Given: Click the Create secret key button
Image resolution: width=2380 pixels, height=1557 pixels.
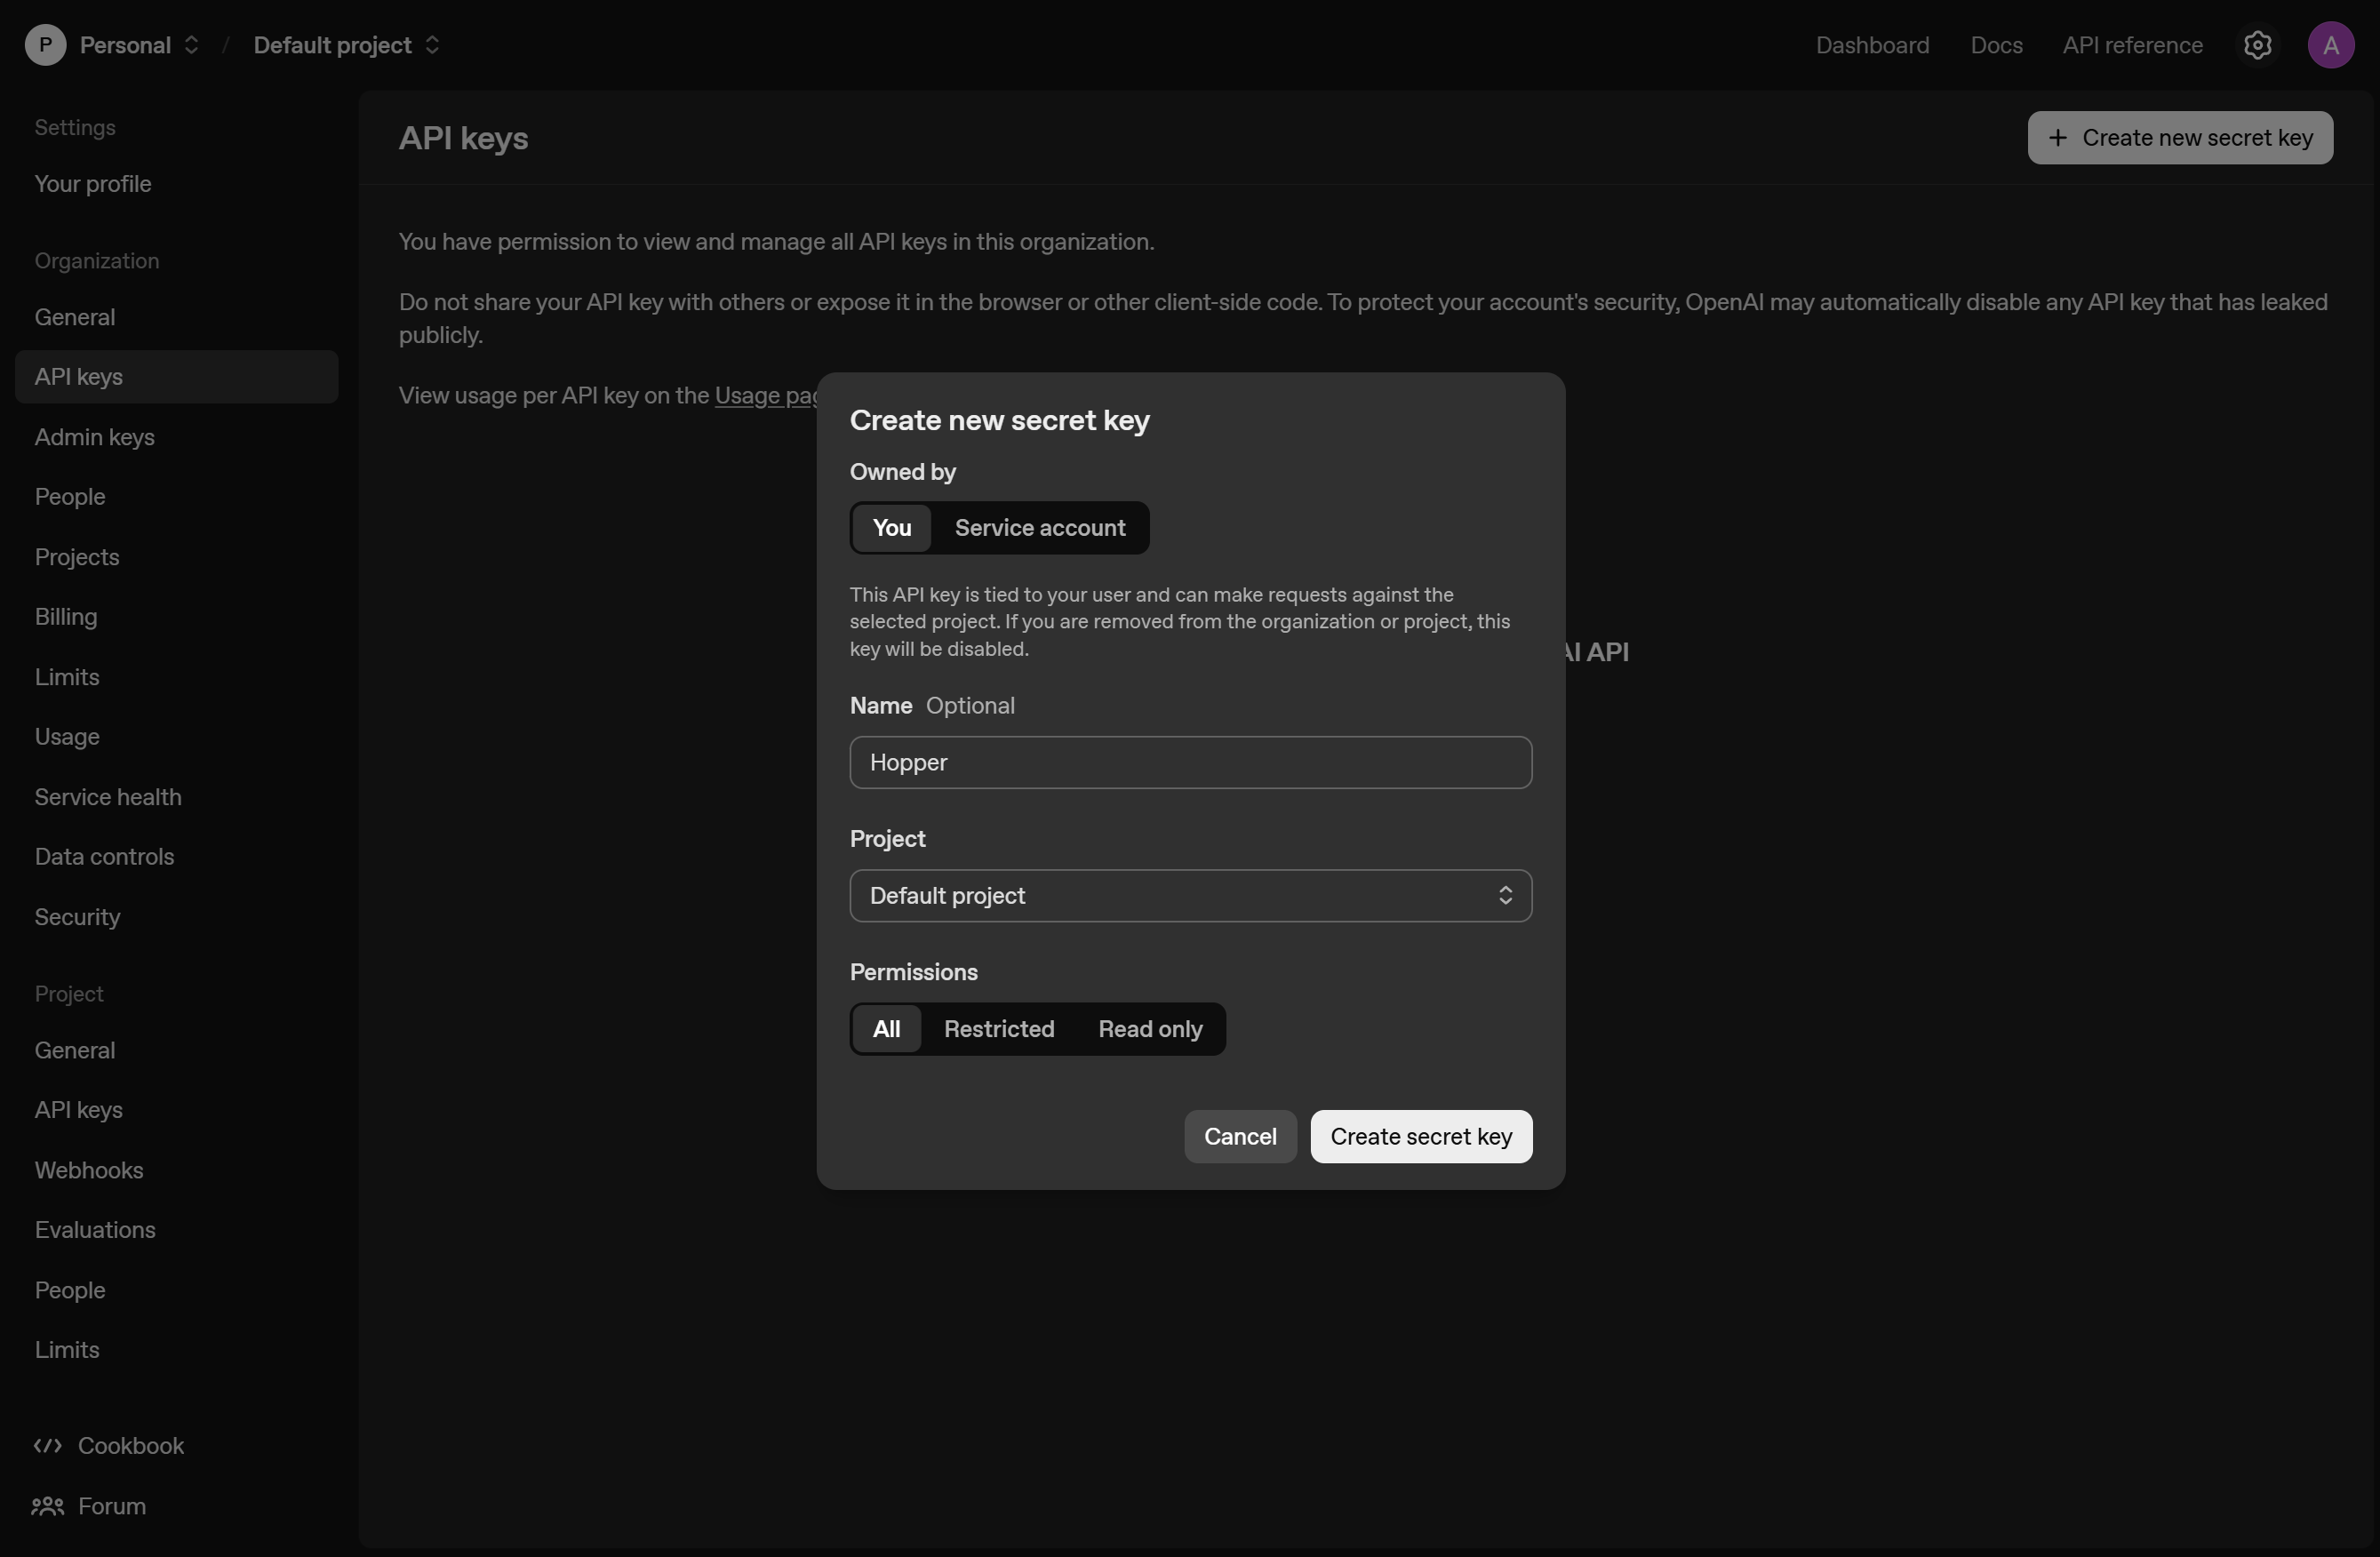Looking at the screenshot, I should point(1421,1136).
